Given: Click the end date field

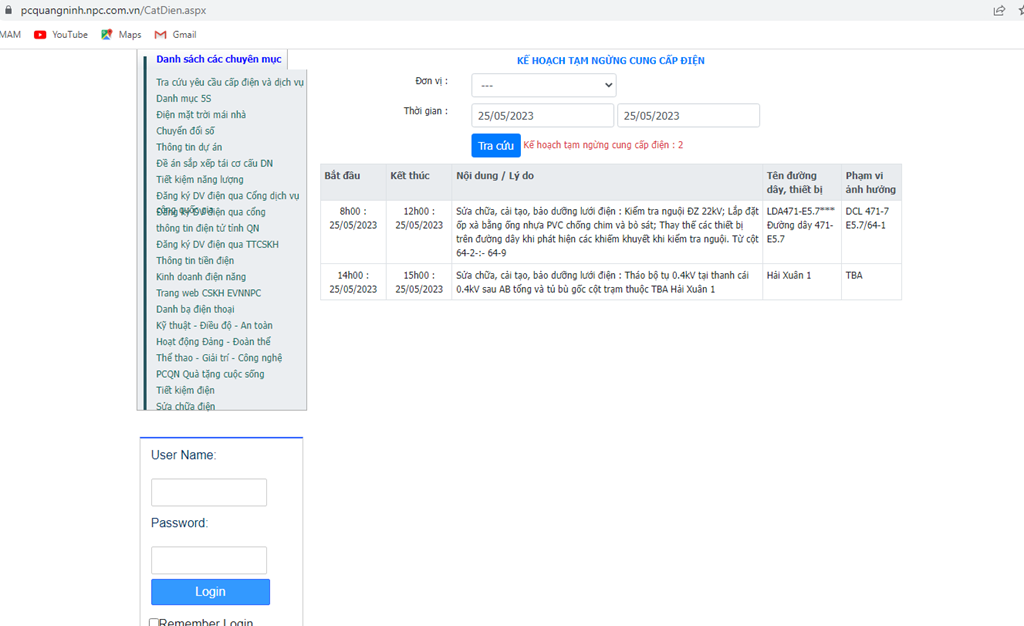Looking at the screenshot, I should (x=688, y=116).
